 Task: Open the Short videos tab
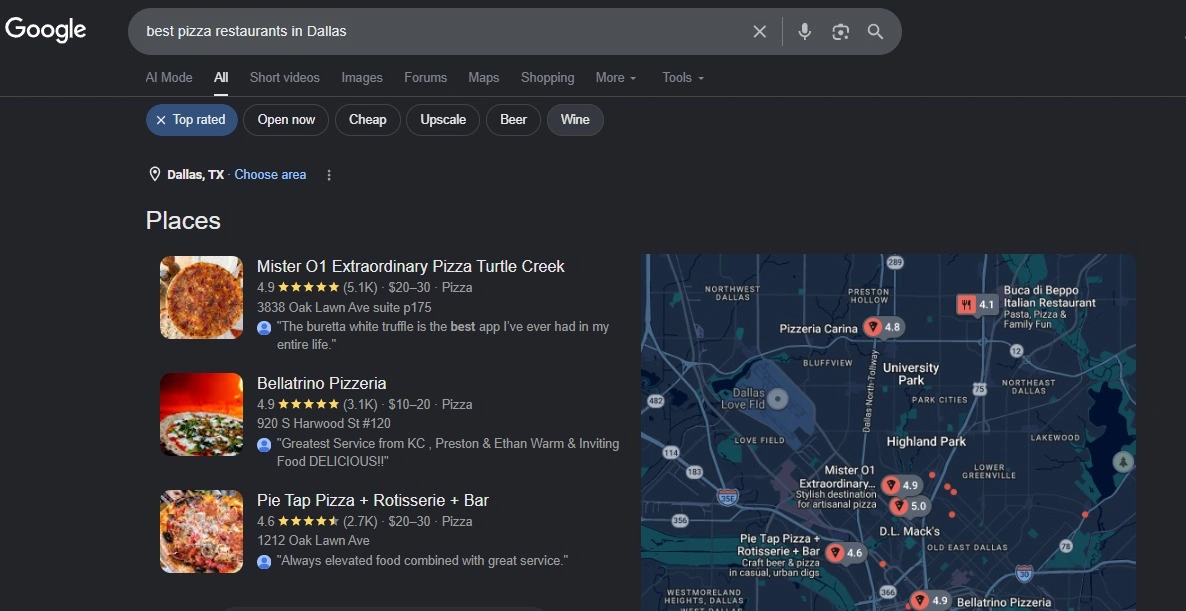284,78
